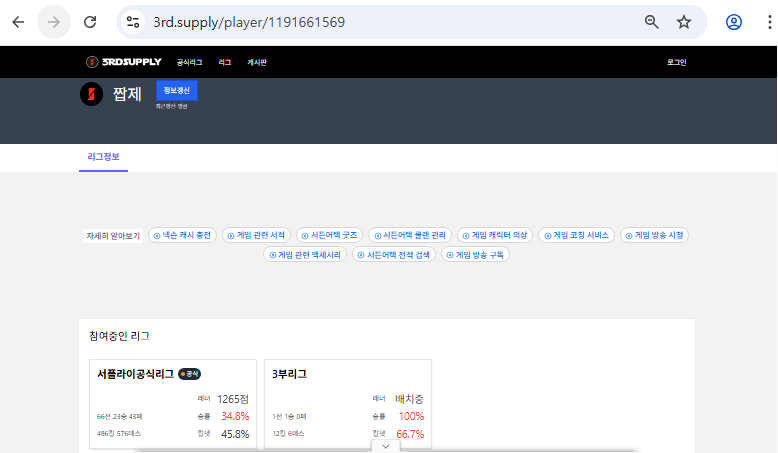Screen dimensions: 778x453
Task: Bookmark this page with the star icon
Action: 684,22
